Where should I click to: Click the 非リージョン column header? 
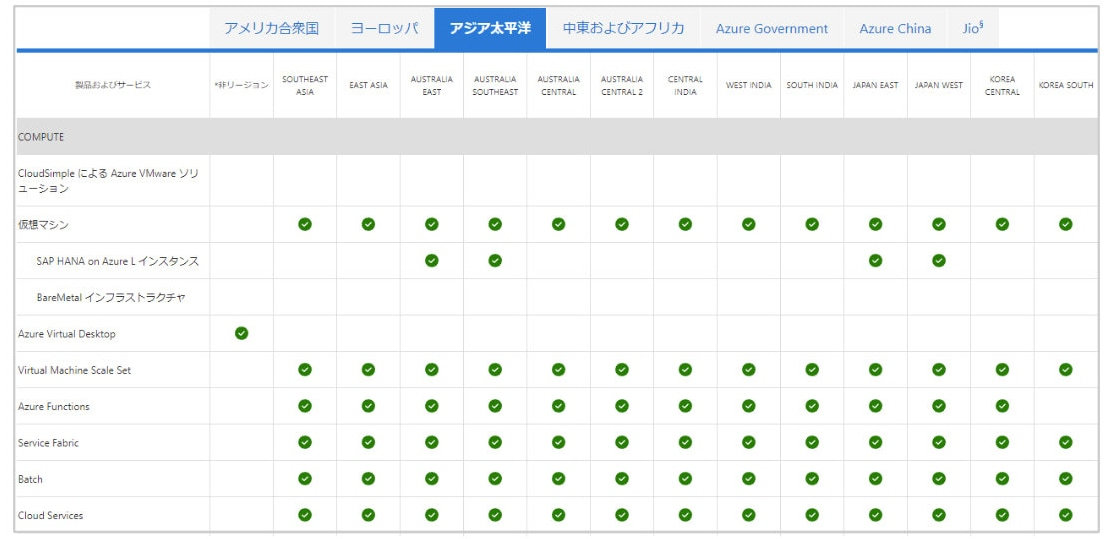pyautogui.click(x=242, y=85)
